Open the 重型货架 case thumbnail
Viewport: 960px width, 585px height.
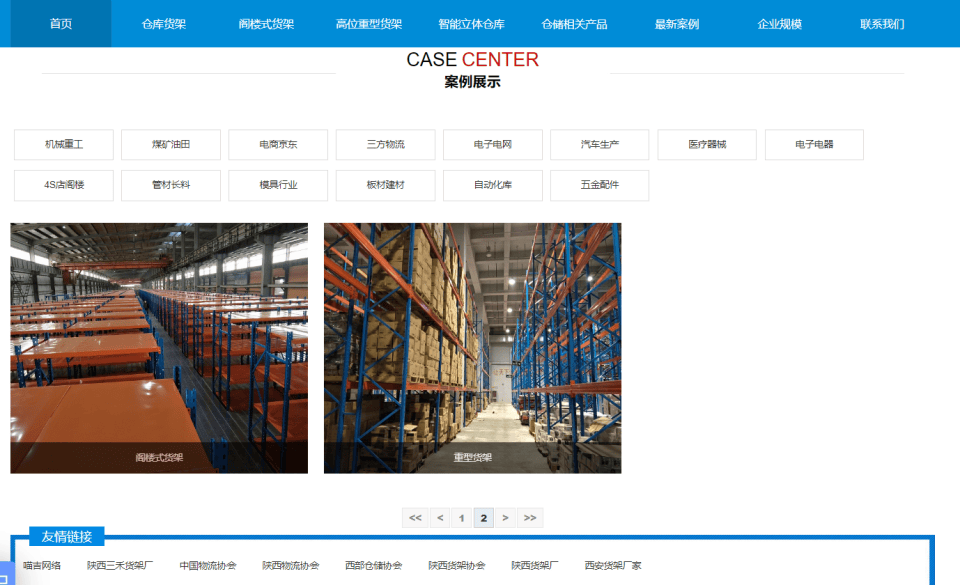click(x=472, y=347)
